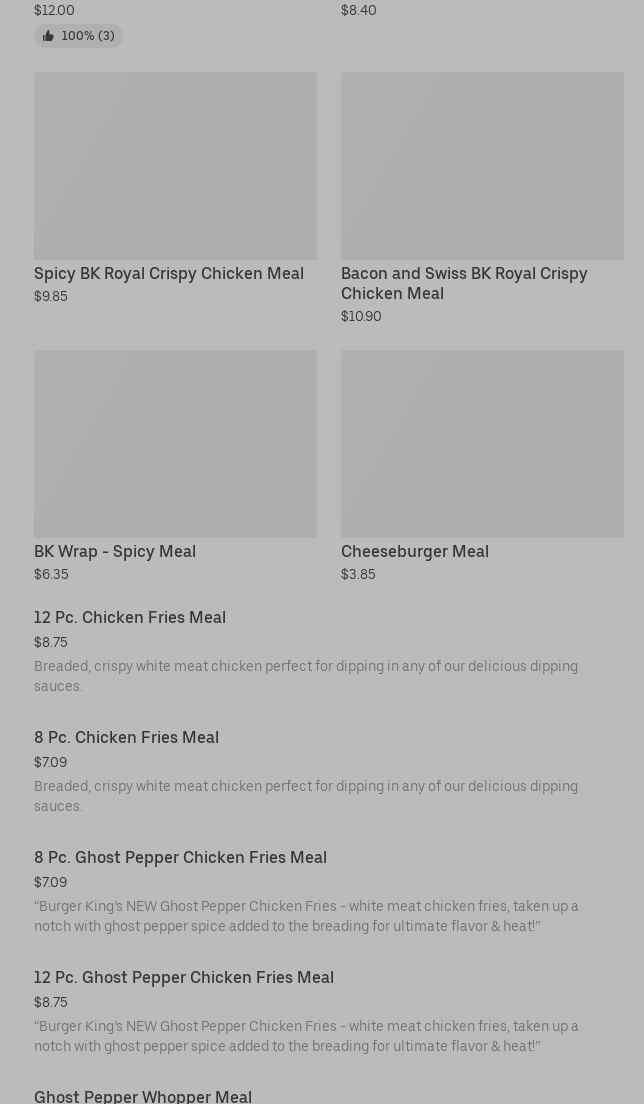The width and height of the screenshot is (644, 1104).
Task: Open the Bacon and Swiss BK Royal Crispy image
Action: coord(482,165)
